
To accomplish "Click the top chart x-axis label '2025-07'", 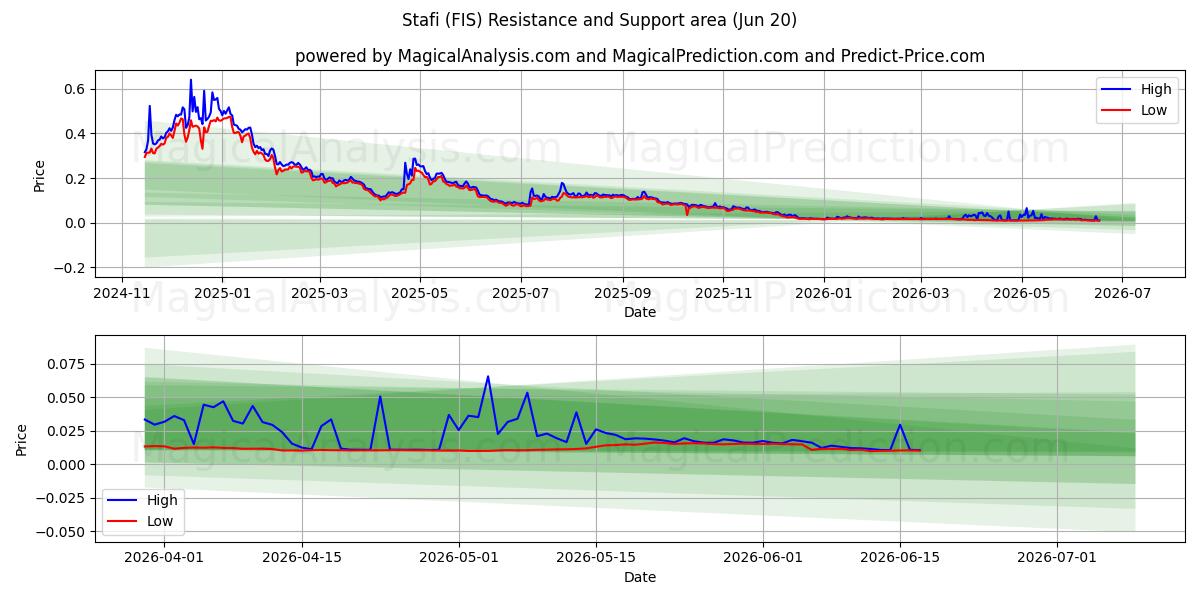I will click(521, 293).
